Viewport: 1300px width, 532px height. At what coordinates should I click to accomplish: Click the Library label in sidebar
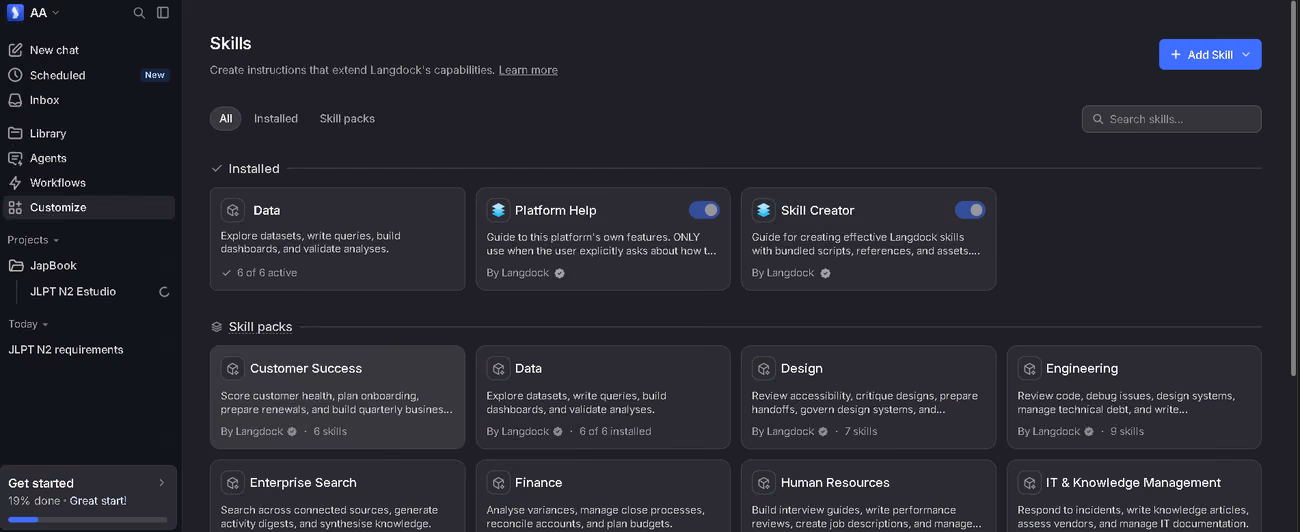click(x=48, y=133)
